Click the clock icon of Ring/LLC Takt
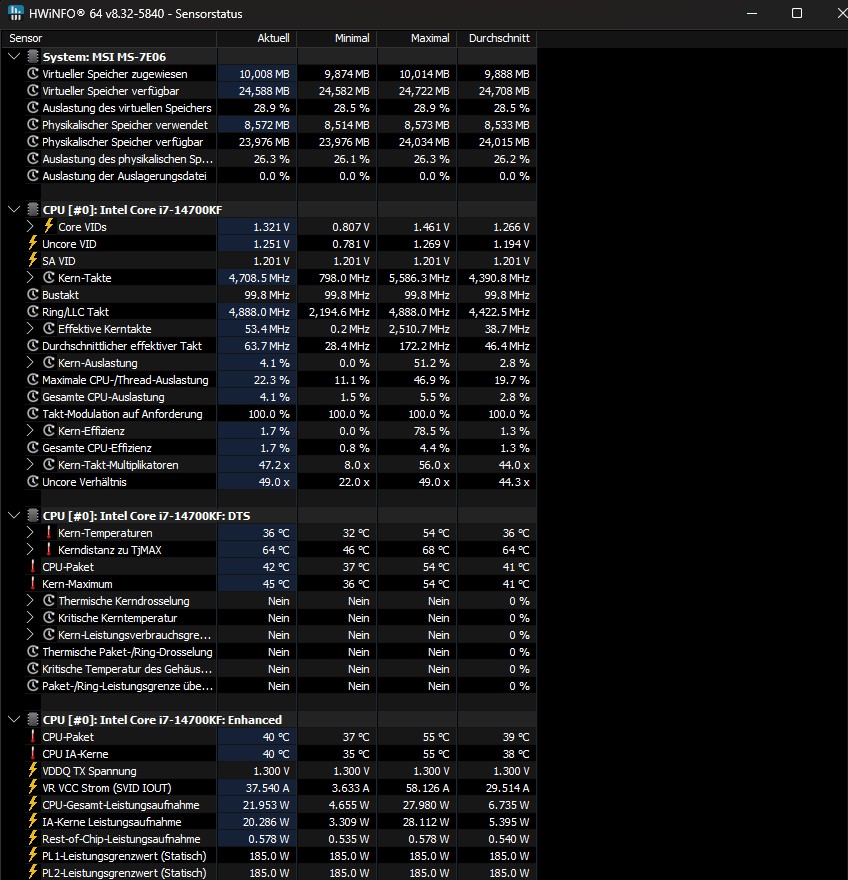Screen dimensions: 848x880 tap(33, 311)
